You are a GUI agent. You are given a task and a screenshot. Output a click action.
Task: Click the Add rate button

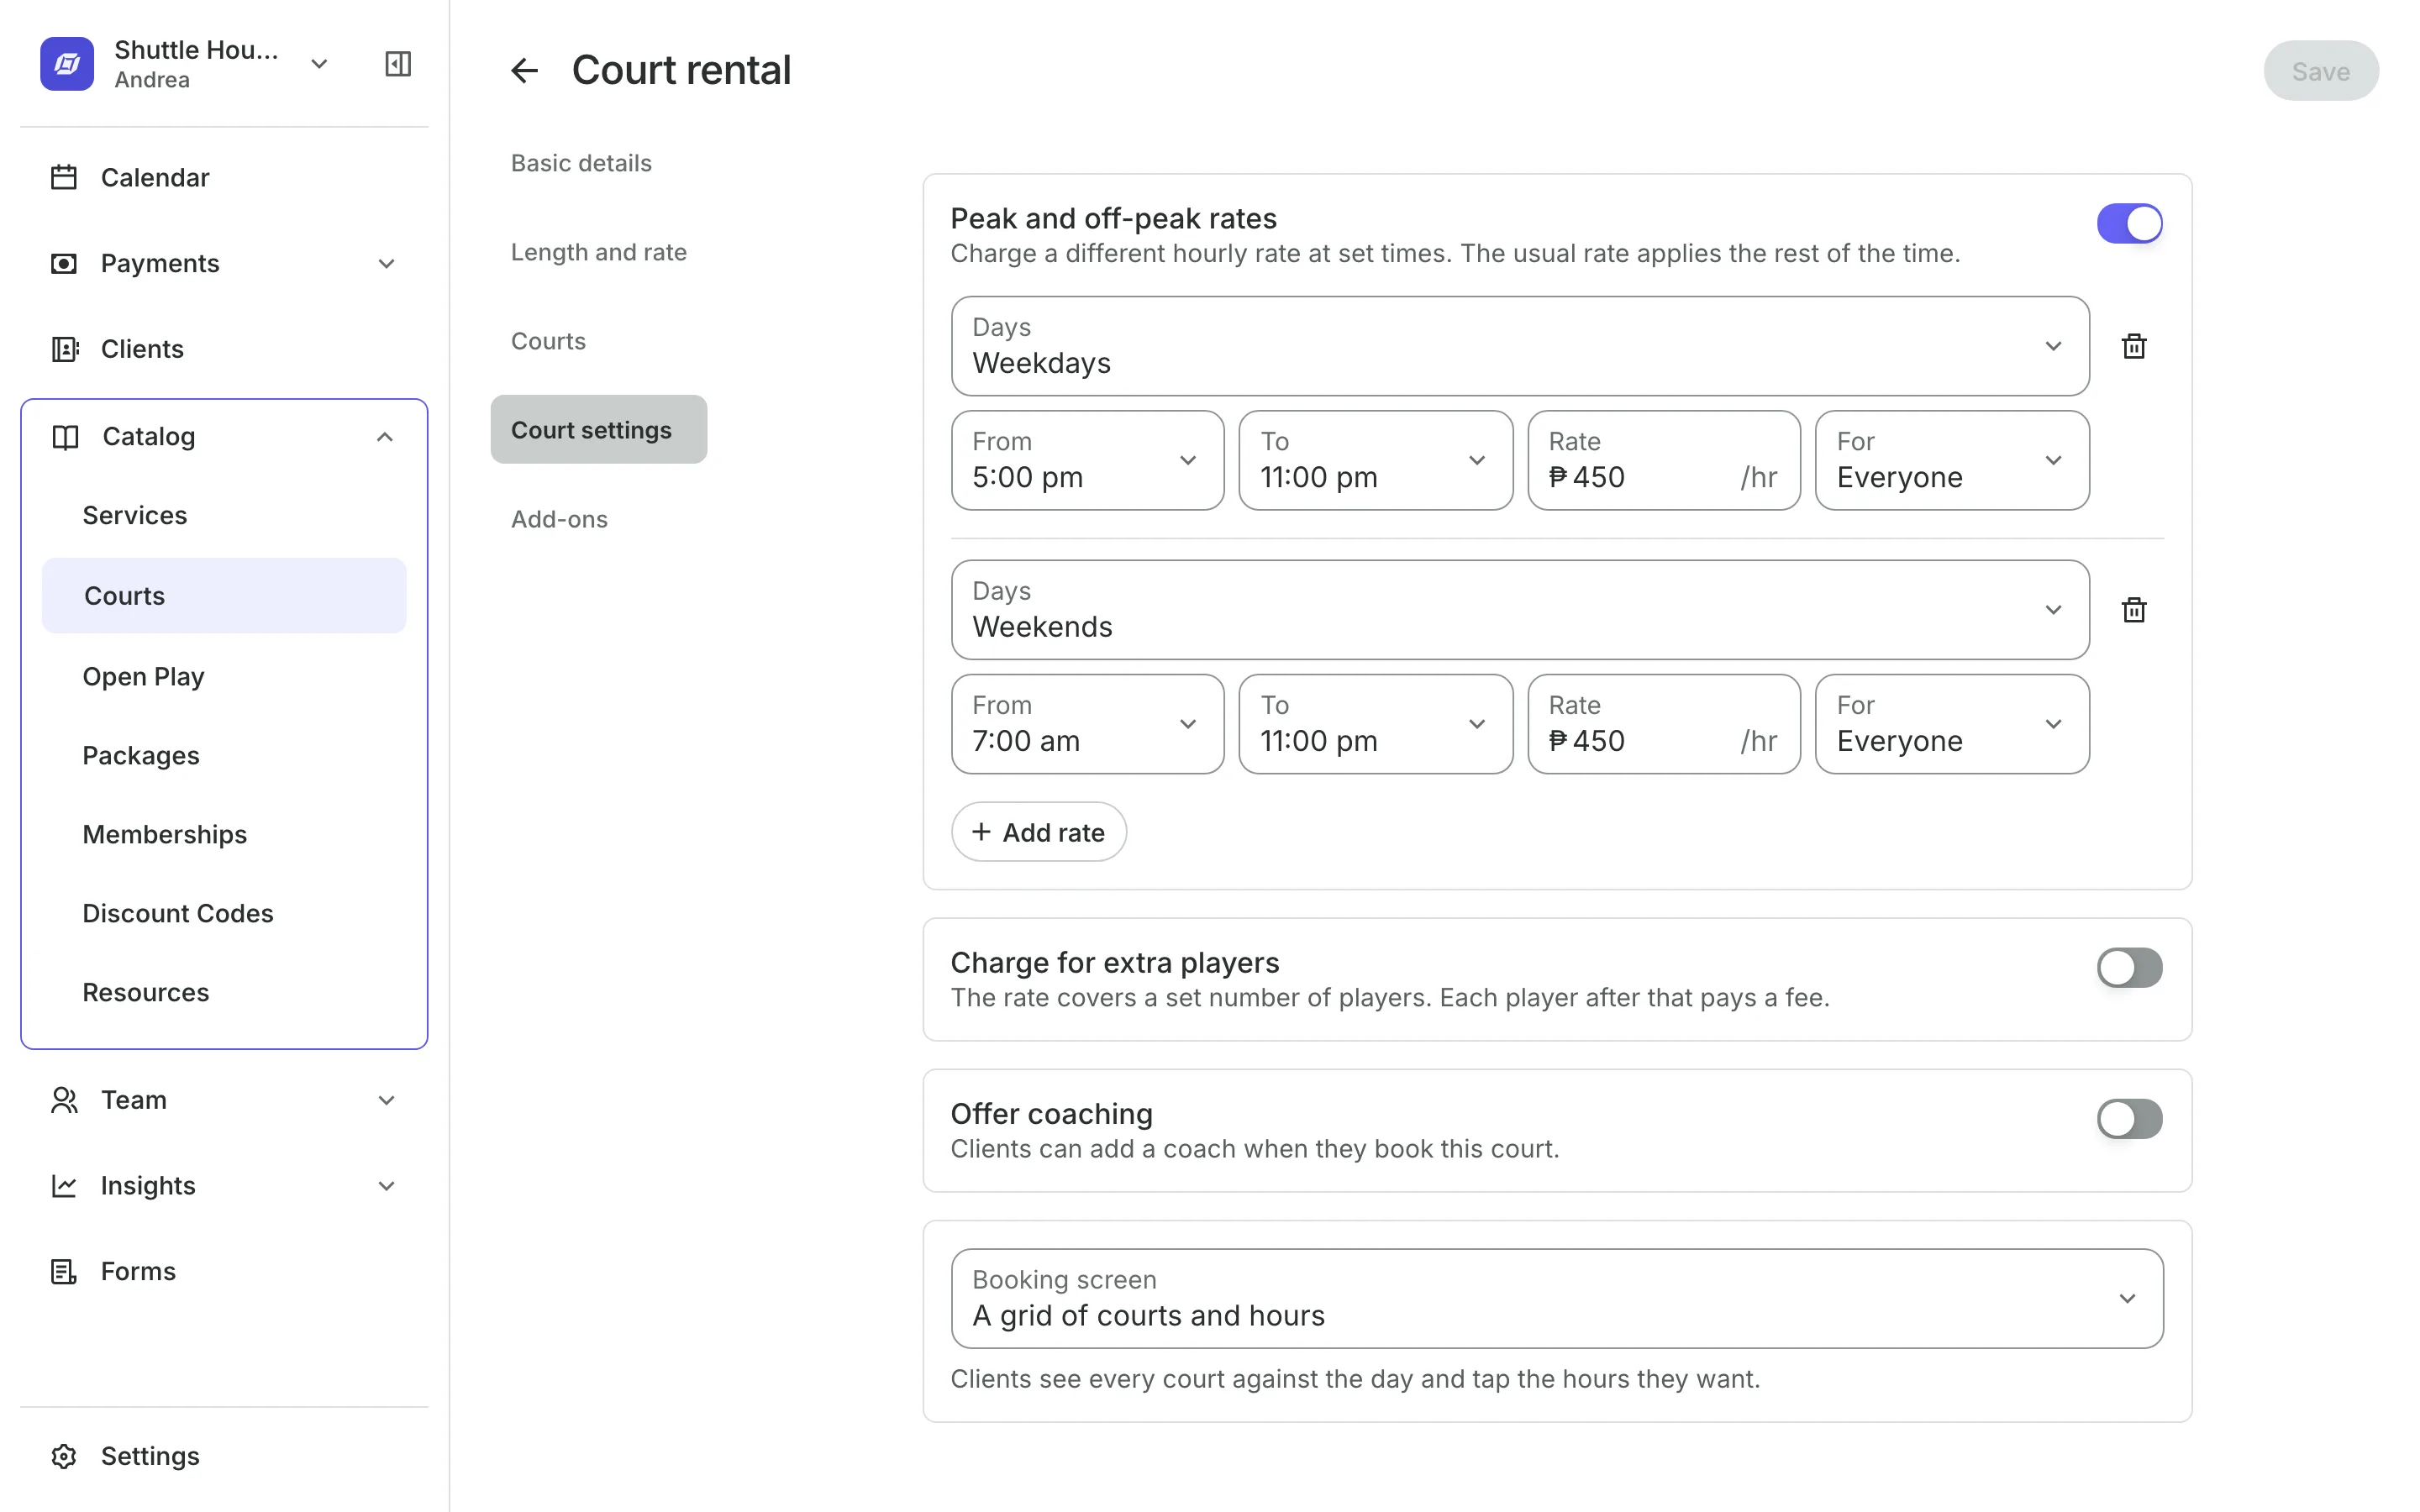[1038, 832]
